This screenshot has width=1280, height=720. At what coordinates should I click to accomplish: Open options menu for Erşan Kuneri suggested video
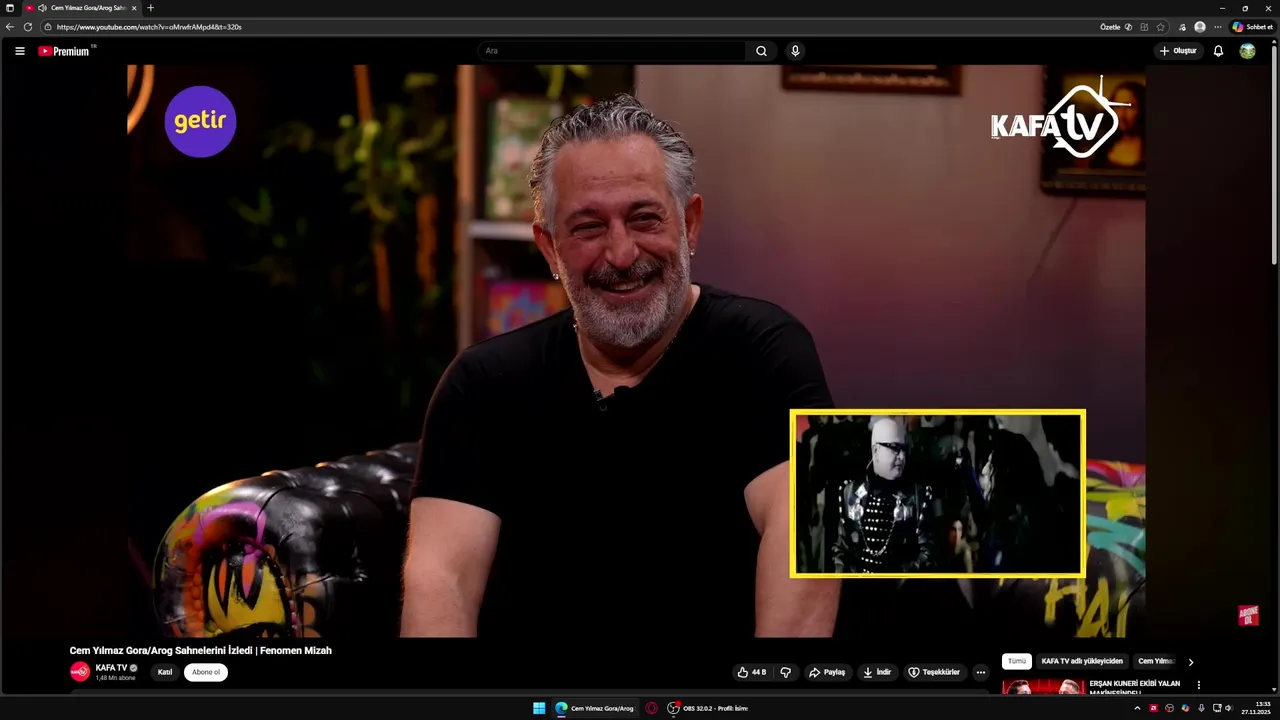[1198, 685]
